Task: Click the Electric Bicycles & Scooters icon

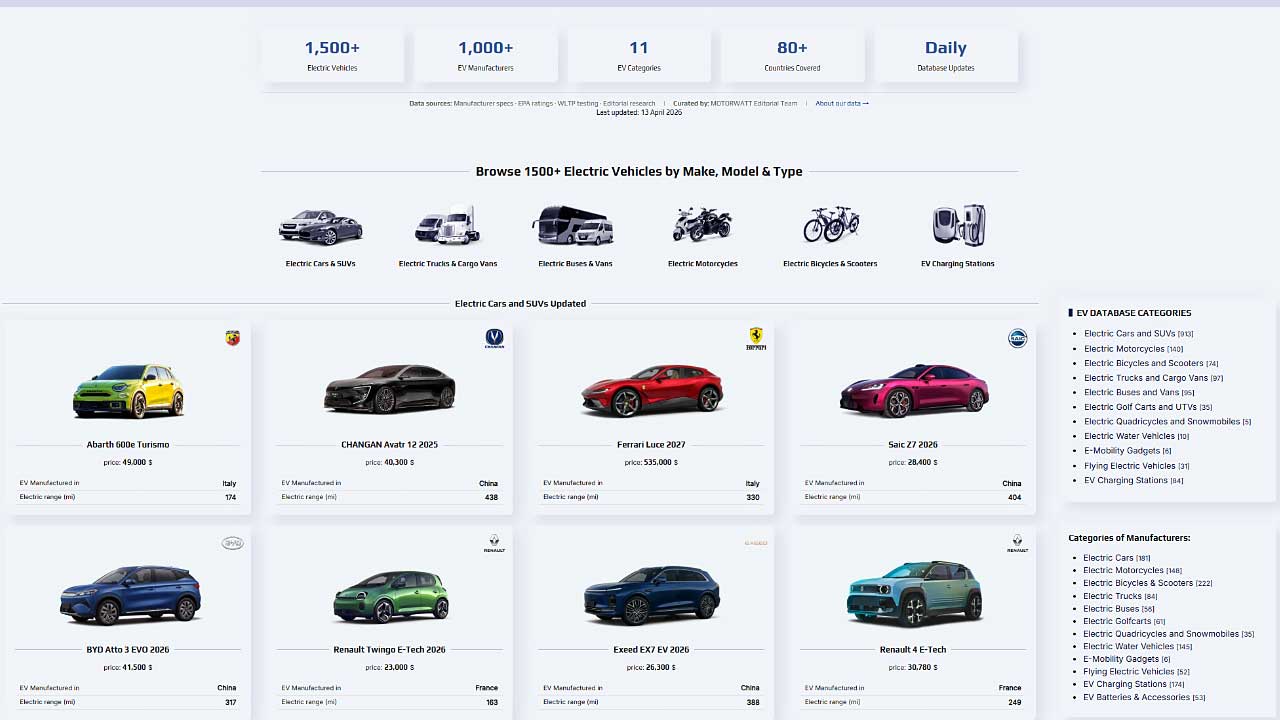Action: [x=830, y=225]
